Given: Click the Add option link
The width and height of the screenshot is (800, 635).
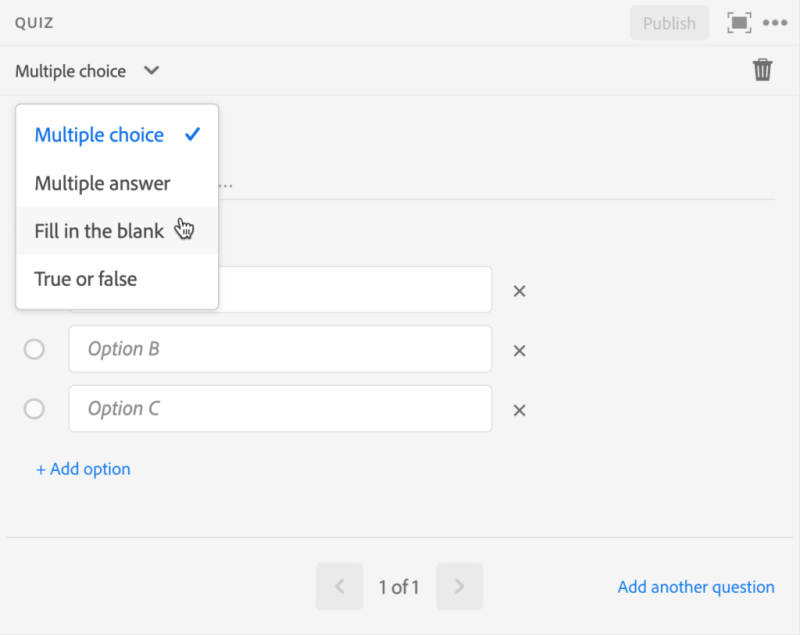Looking at the screenshot, I should pos(83,469).
